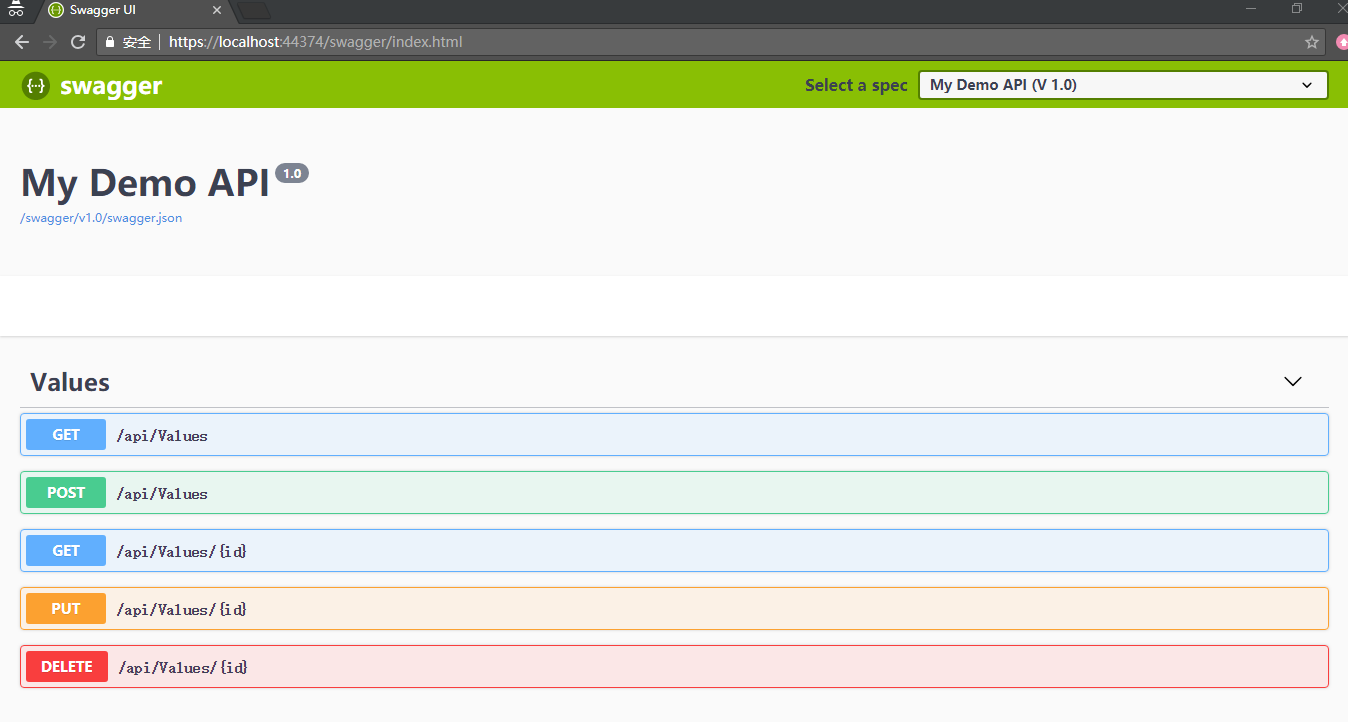The width and height of the screenshot is (1348, 722).
Task: Click the lock security icon in address bar
Action: (111, 42)
